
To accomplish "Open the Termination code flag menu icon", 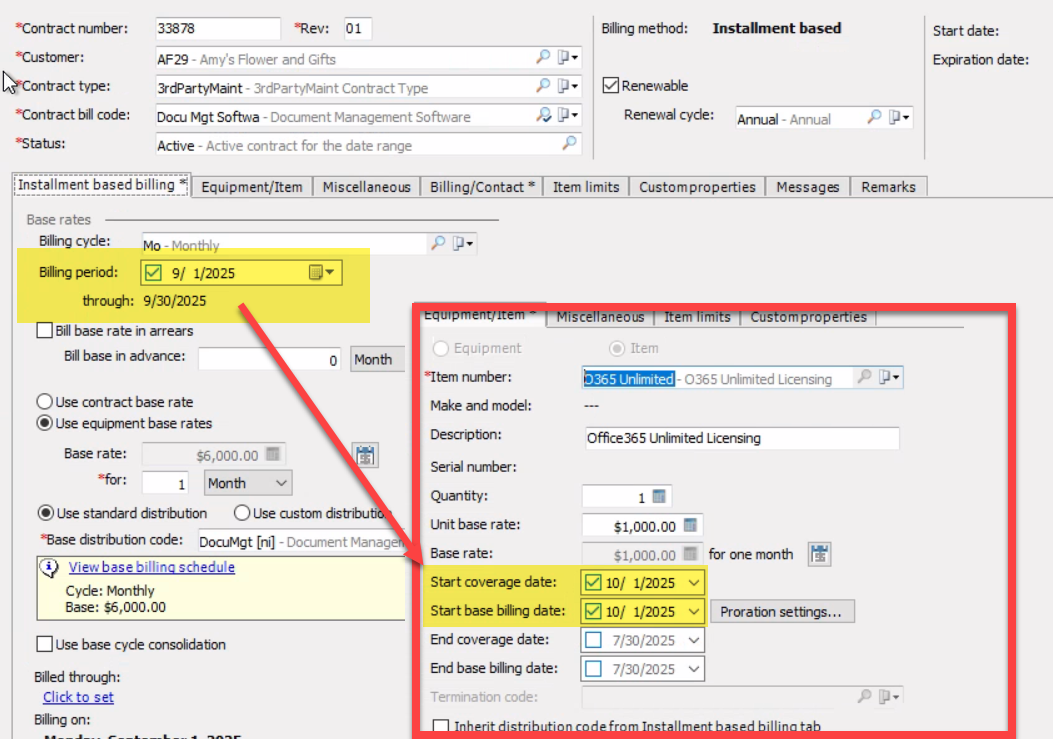I will 889,697.
